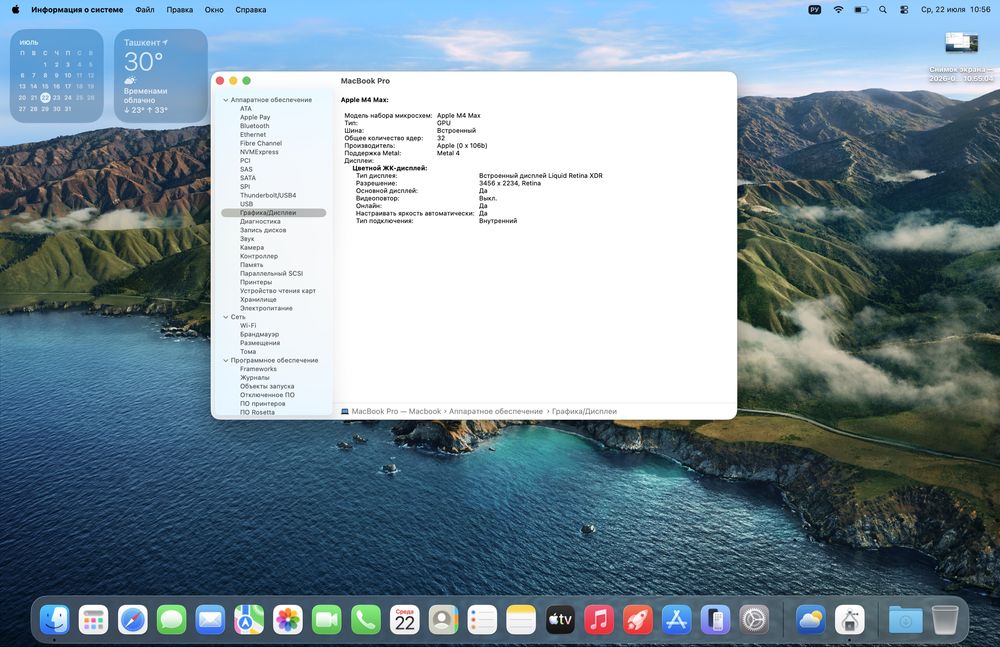The width and height of the screenshot is (1000, 647).
Task: Select Хранилище in the sidebar
Action: 258,299
